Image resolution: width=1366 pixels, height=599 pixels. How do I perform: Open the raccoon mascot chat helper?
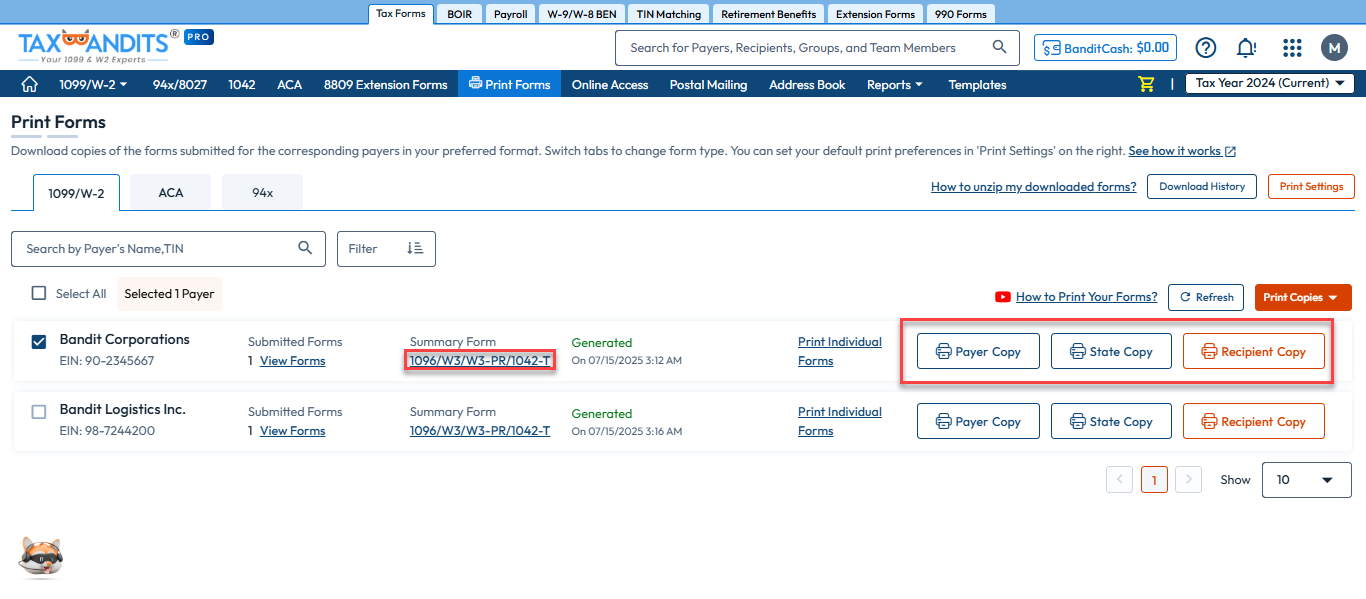point(41,557)
